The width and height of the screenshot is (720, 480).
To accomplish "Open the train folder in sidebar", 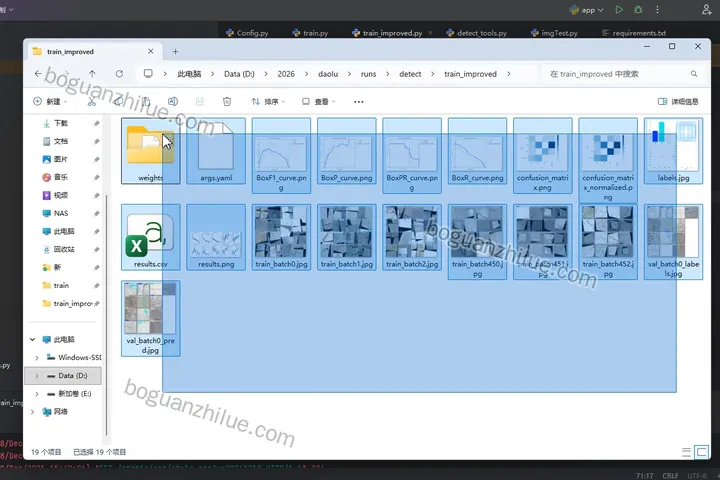I will click(x=61, y=285).
